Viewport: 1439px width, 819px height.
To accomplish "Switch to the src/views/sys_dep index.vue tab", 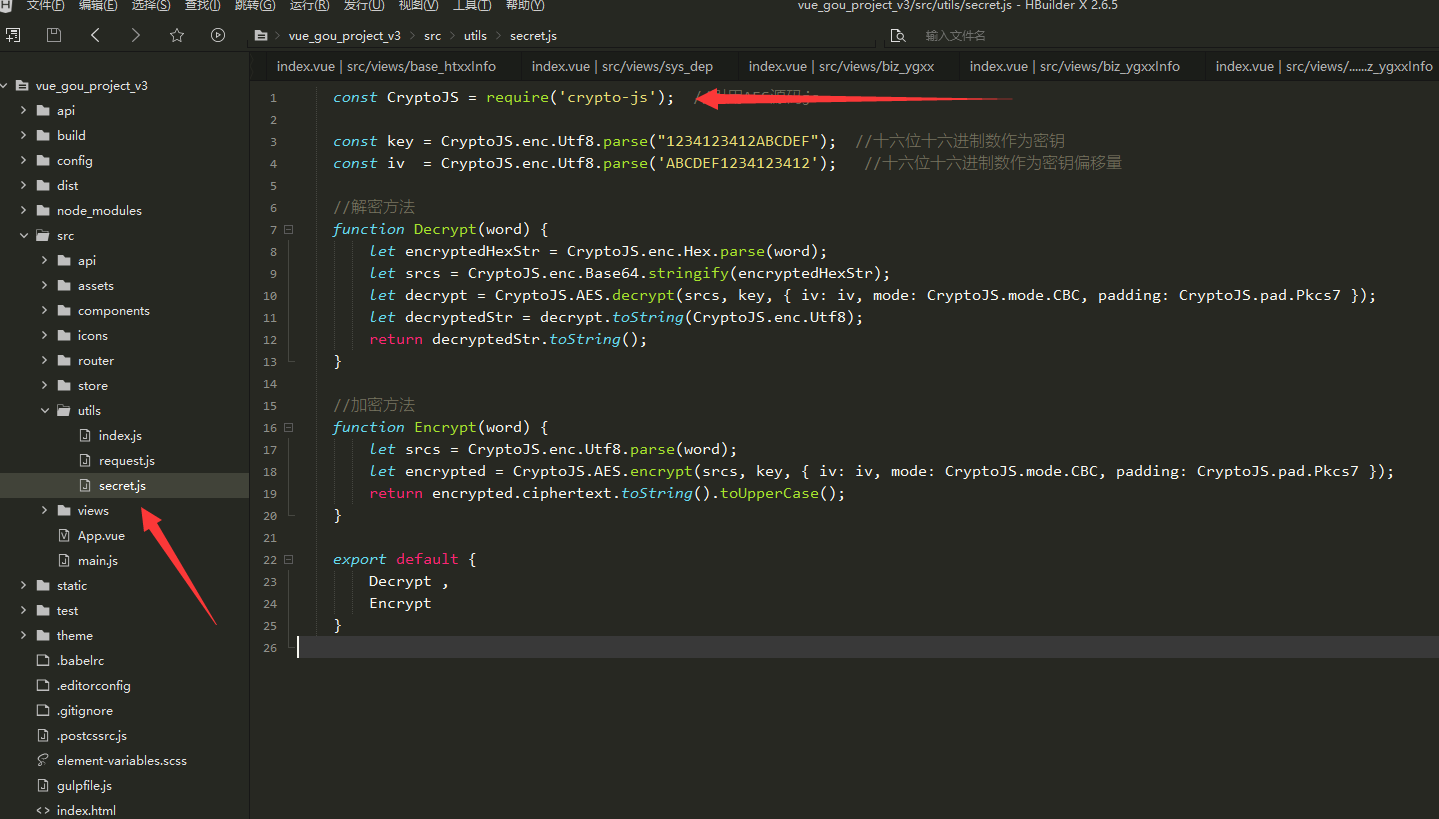I will coord(623,66).
